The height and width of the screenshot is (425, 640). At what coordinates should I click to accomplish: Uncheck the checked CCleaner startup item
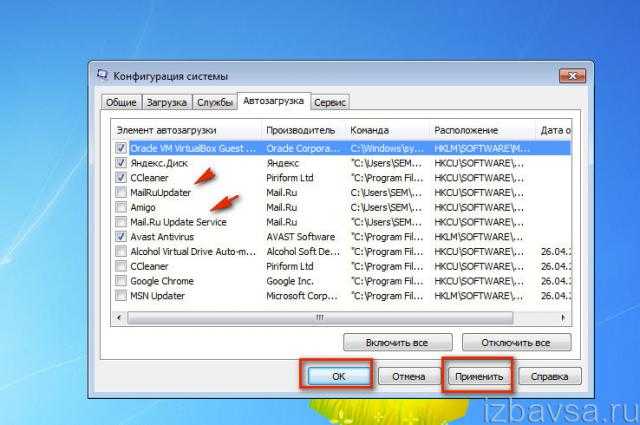tap(121, 178)
